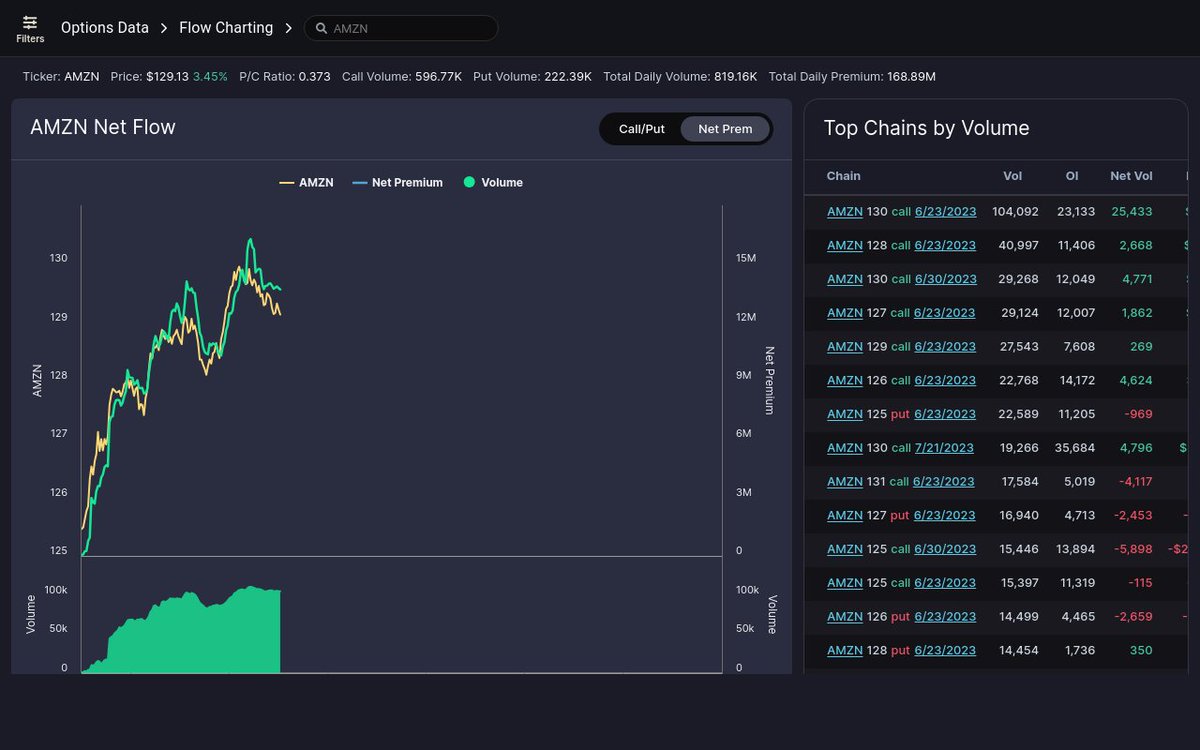Toggle Net Premium series in legend
This screenshot has height=750, width=1200.
[x=398, y=183]
